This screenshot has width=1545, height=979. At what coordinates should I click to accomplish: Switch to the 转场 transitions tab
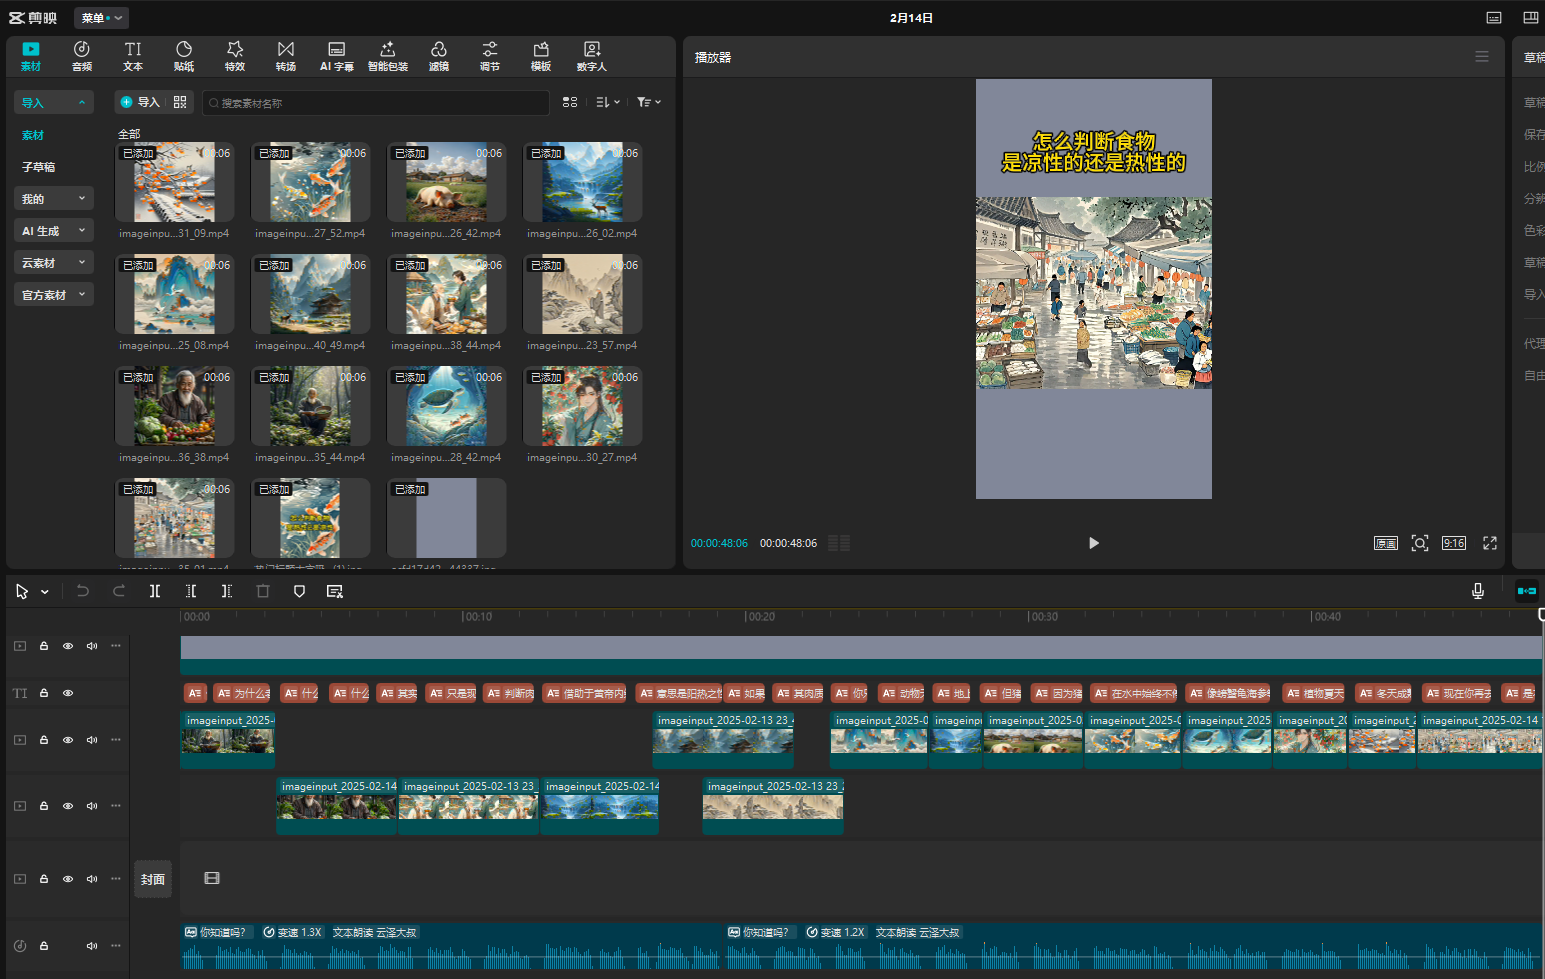point(286,56)
